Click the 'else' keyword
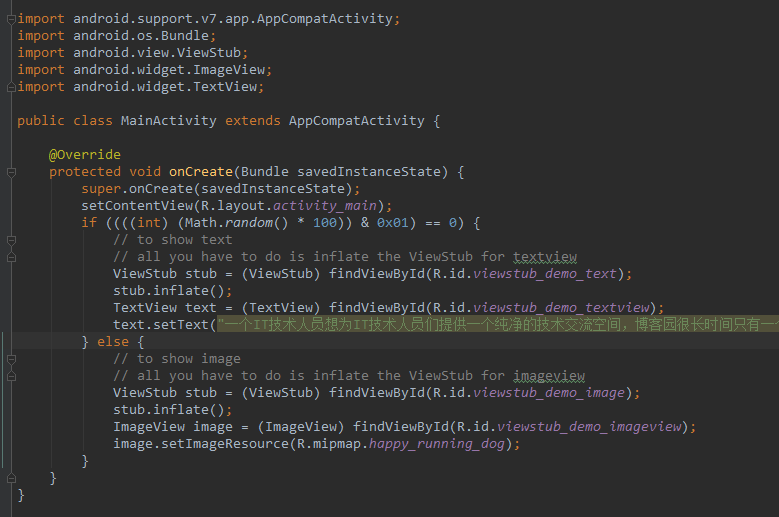The height and width of the screenshot is (517, 779). (113, 342)
